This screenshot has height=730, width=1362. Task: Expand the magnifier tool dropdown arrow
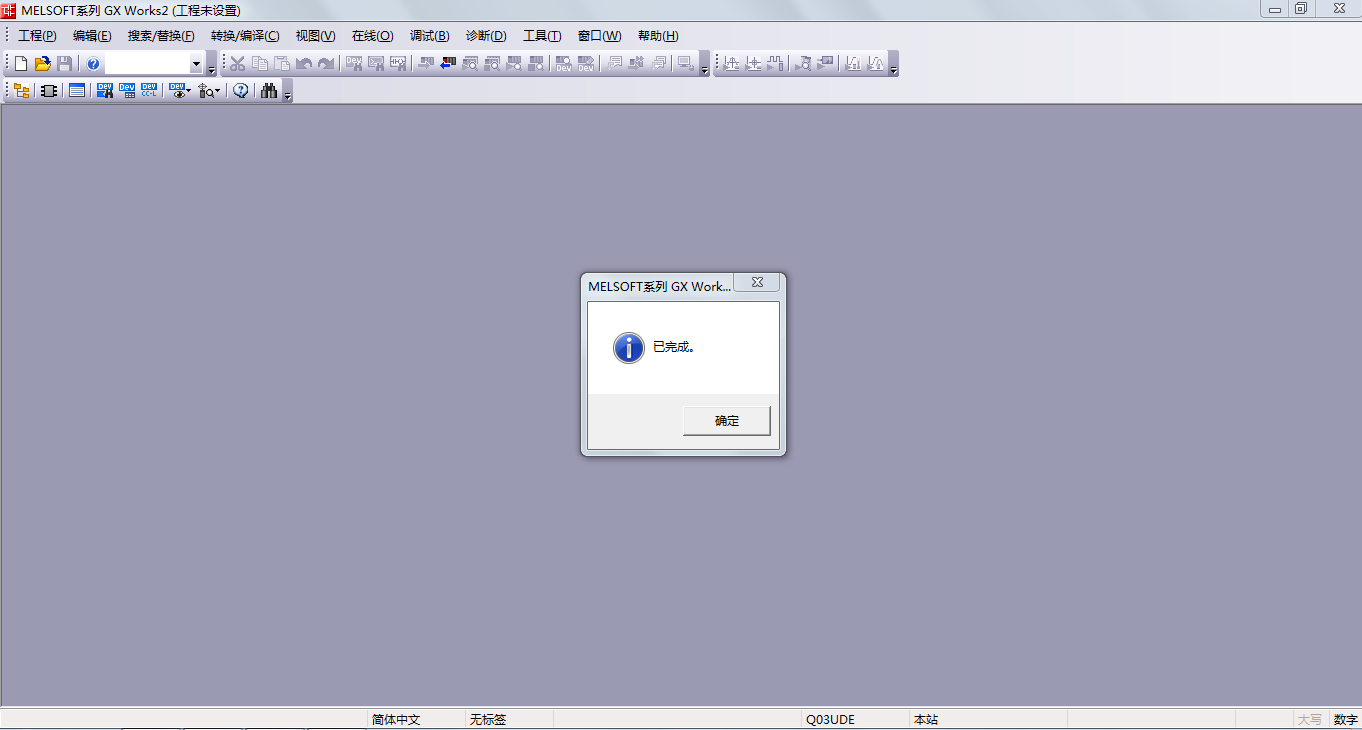click(217, 92)
